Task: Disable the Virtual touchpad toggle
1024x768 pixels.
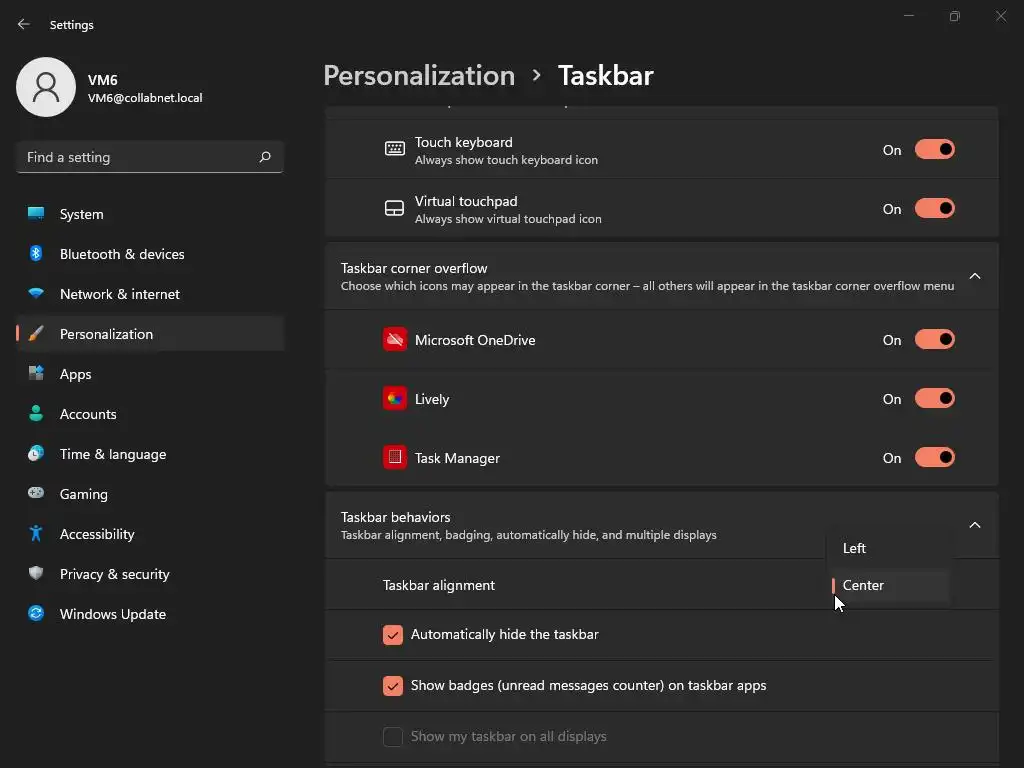Action: (934, 209)
